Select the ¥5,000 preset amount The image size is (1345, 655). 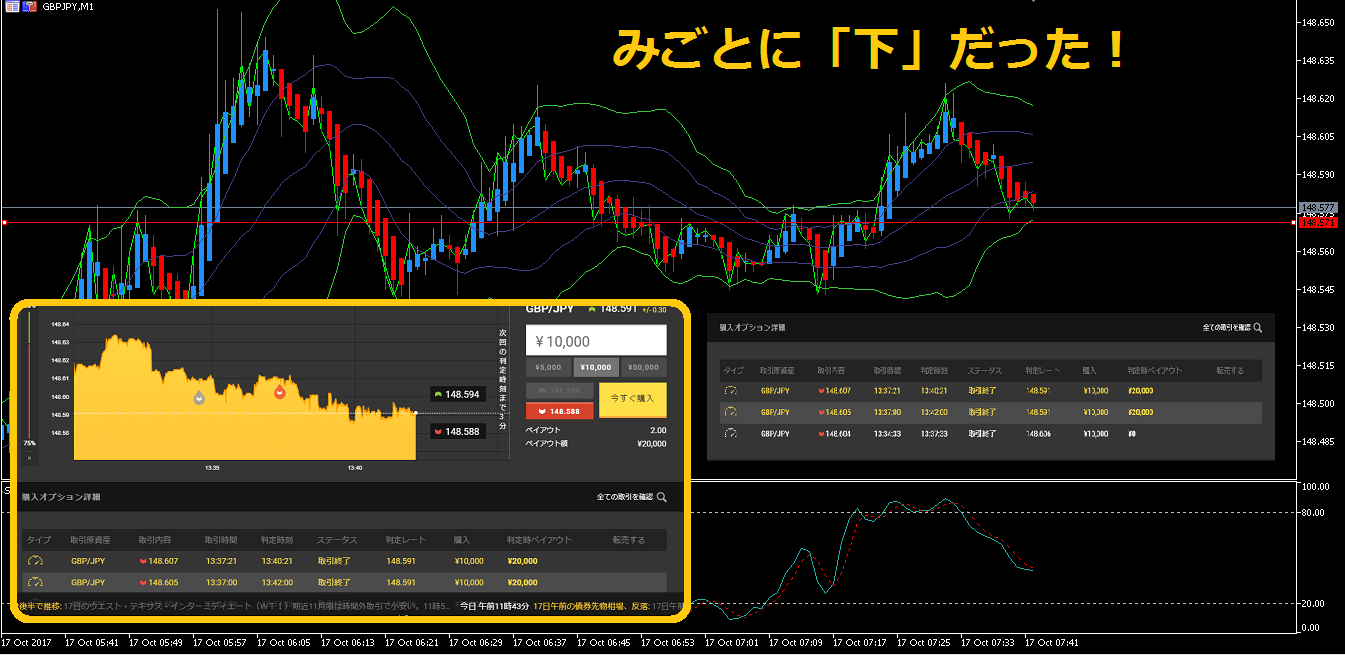click(x=548, y=367)
